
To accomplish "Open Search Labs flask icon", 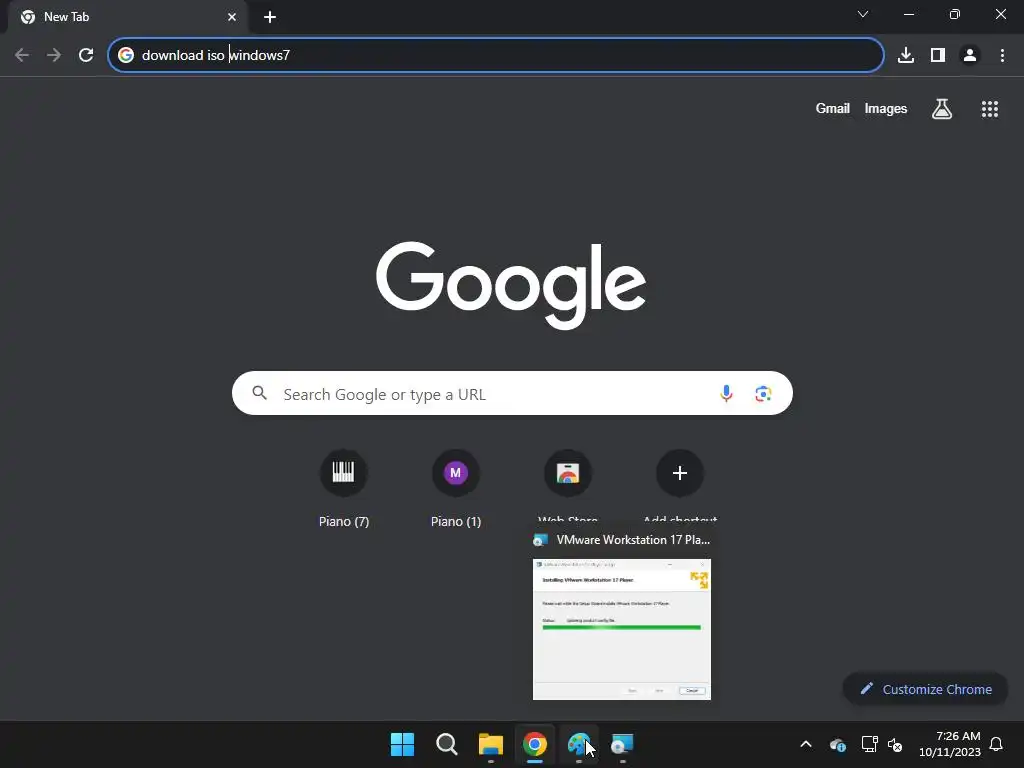I will 942,108.
